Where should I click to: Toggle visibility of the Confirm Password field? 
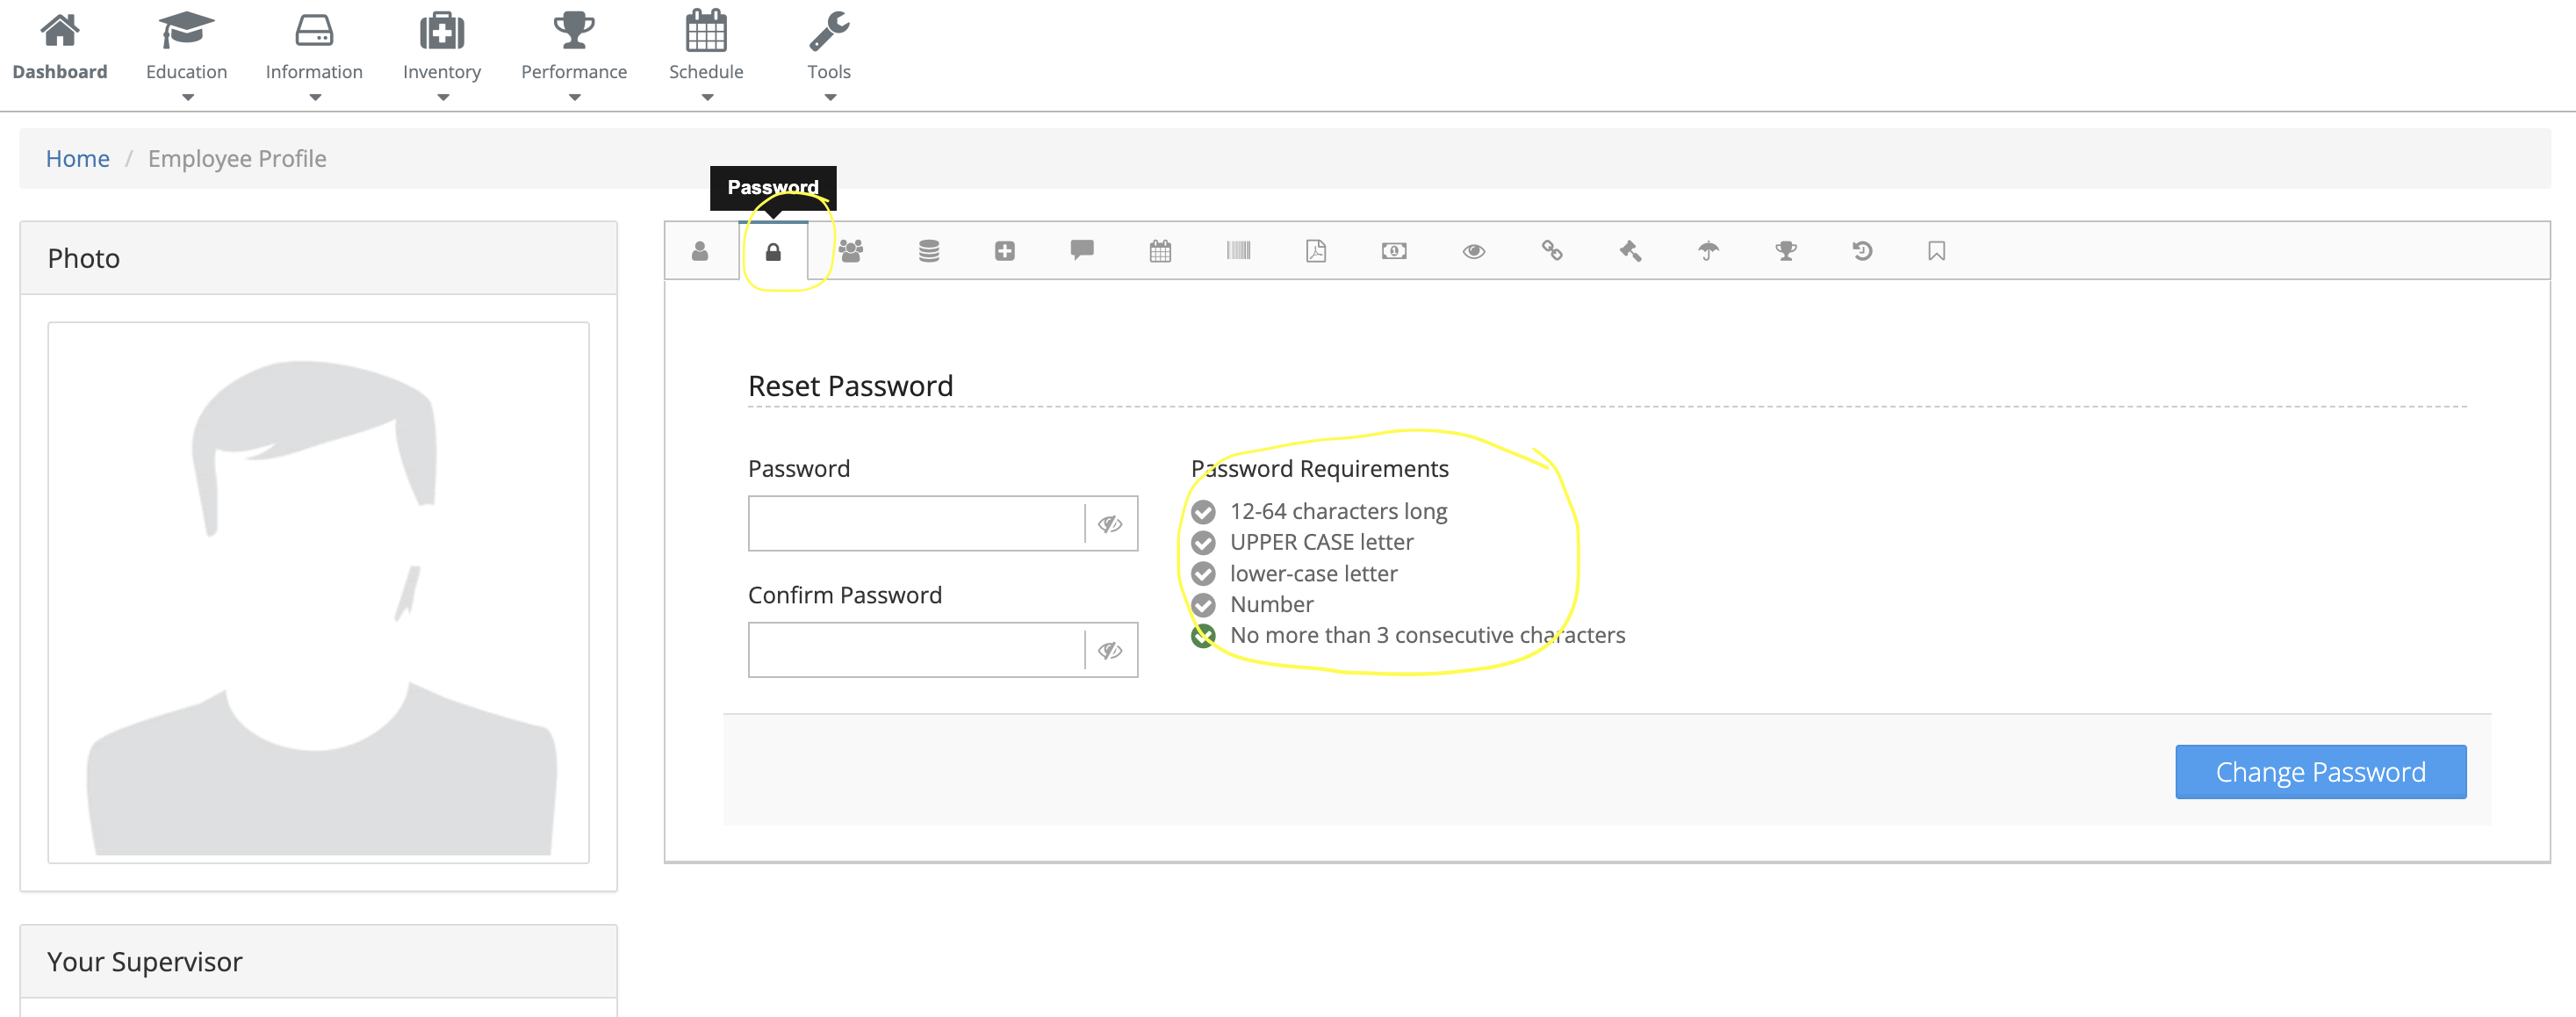1110,650
